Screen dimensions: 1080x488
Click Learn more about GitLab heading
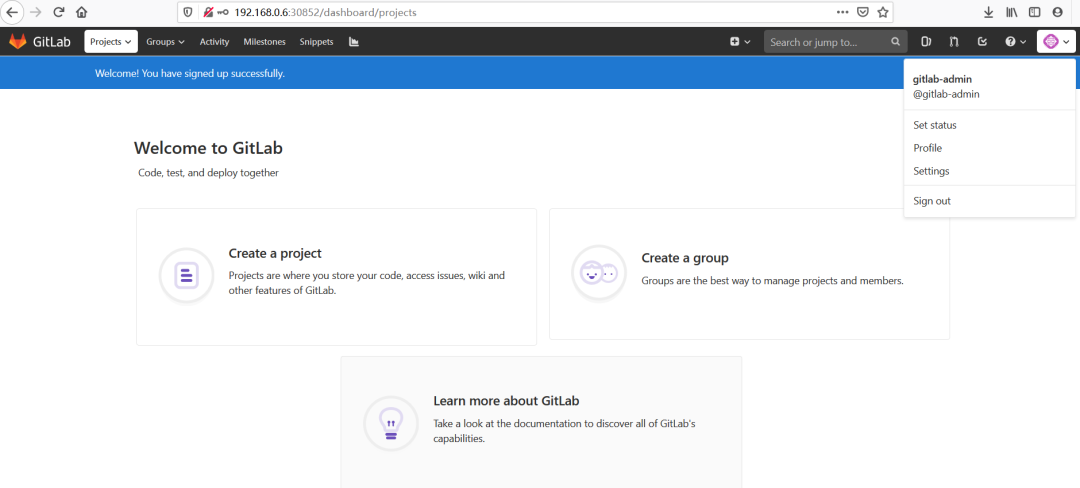coord(506,401)
